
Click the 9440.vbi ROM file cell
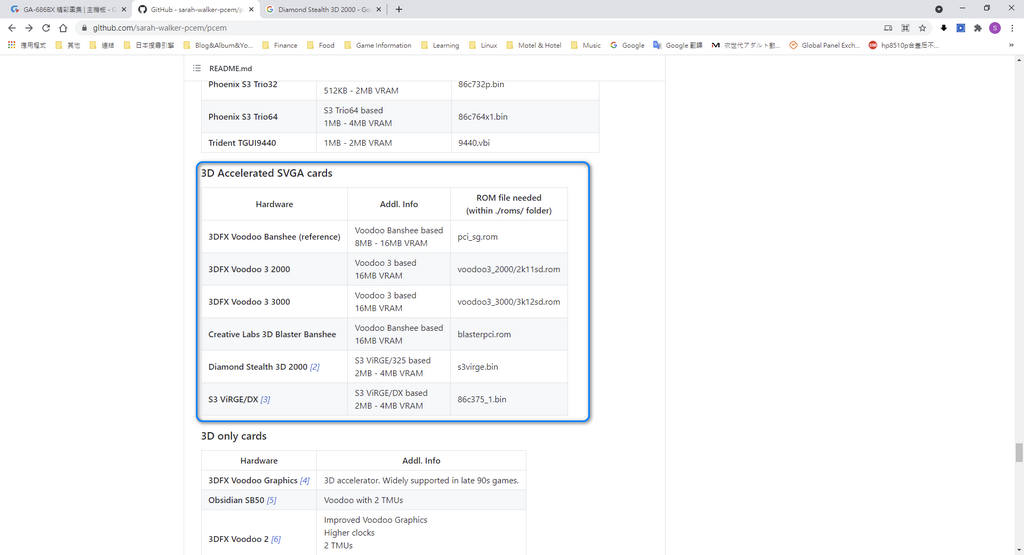click(525, 143)
